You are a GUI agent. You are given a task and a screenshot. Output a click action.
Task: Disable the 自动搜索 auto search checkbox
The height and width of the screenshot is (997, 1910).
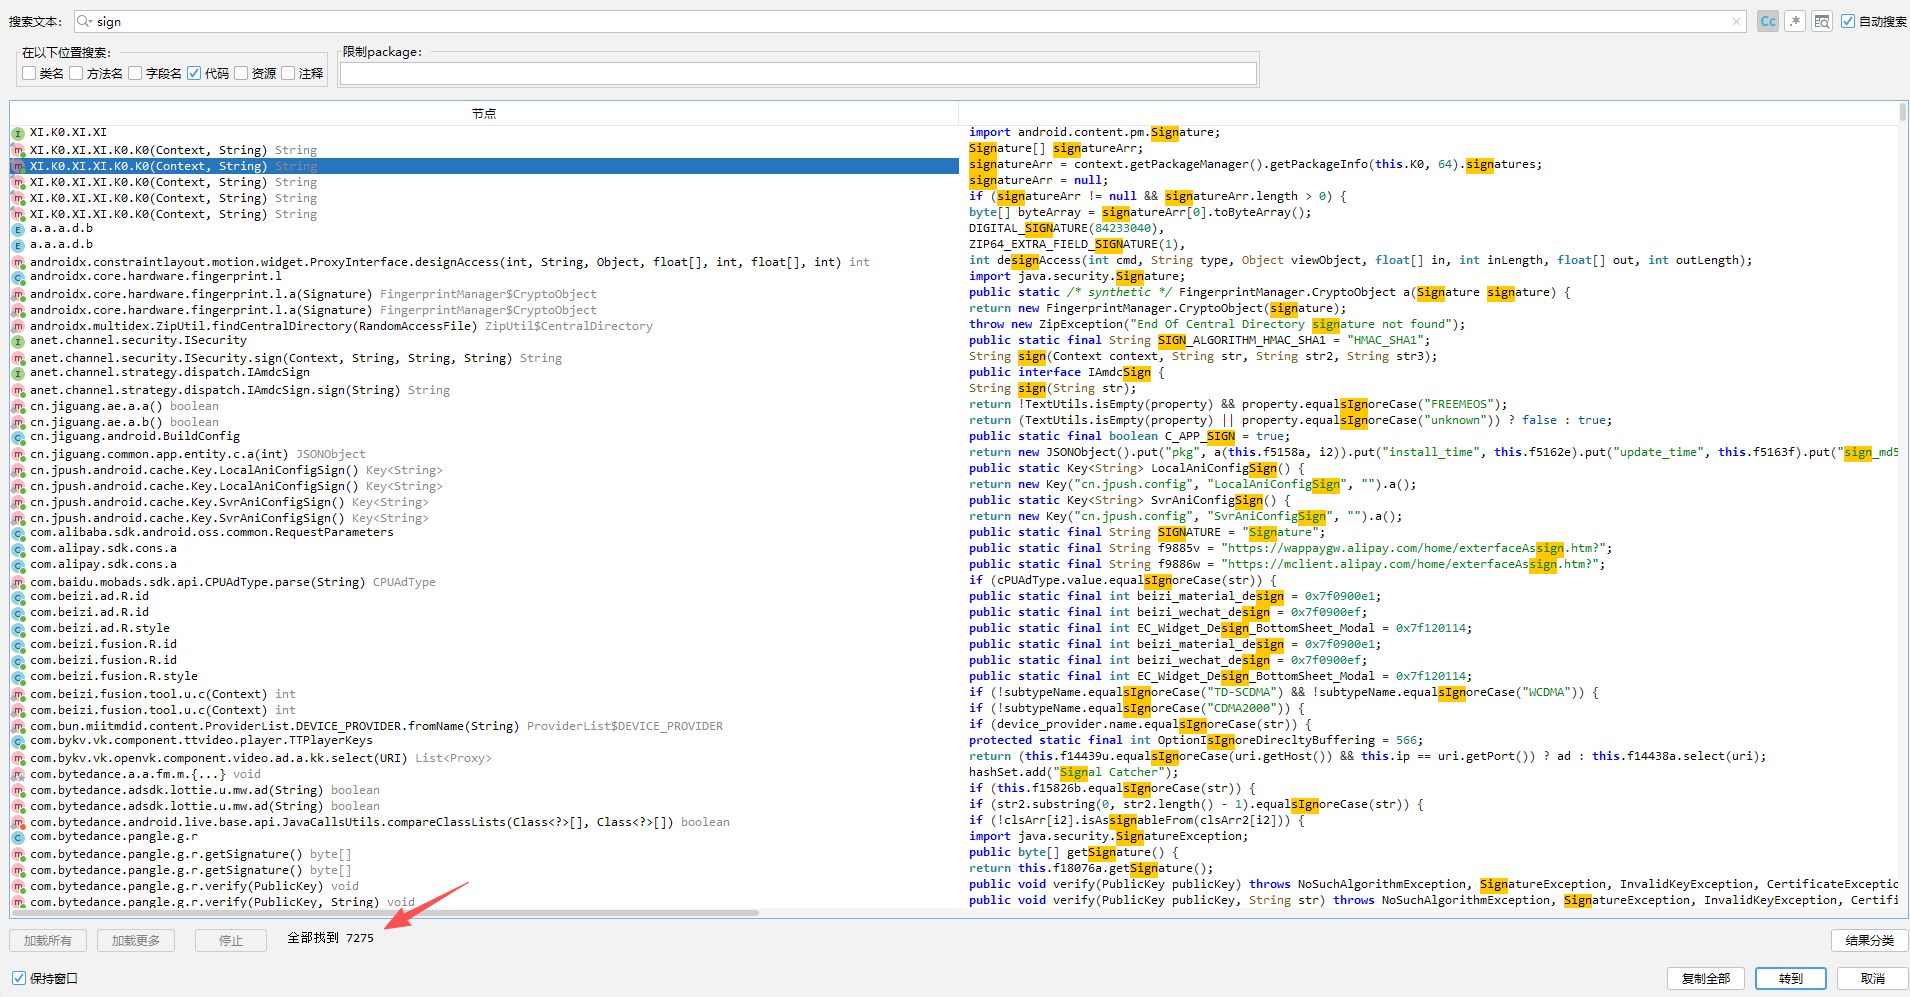point(1848,21)
